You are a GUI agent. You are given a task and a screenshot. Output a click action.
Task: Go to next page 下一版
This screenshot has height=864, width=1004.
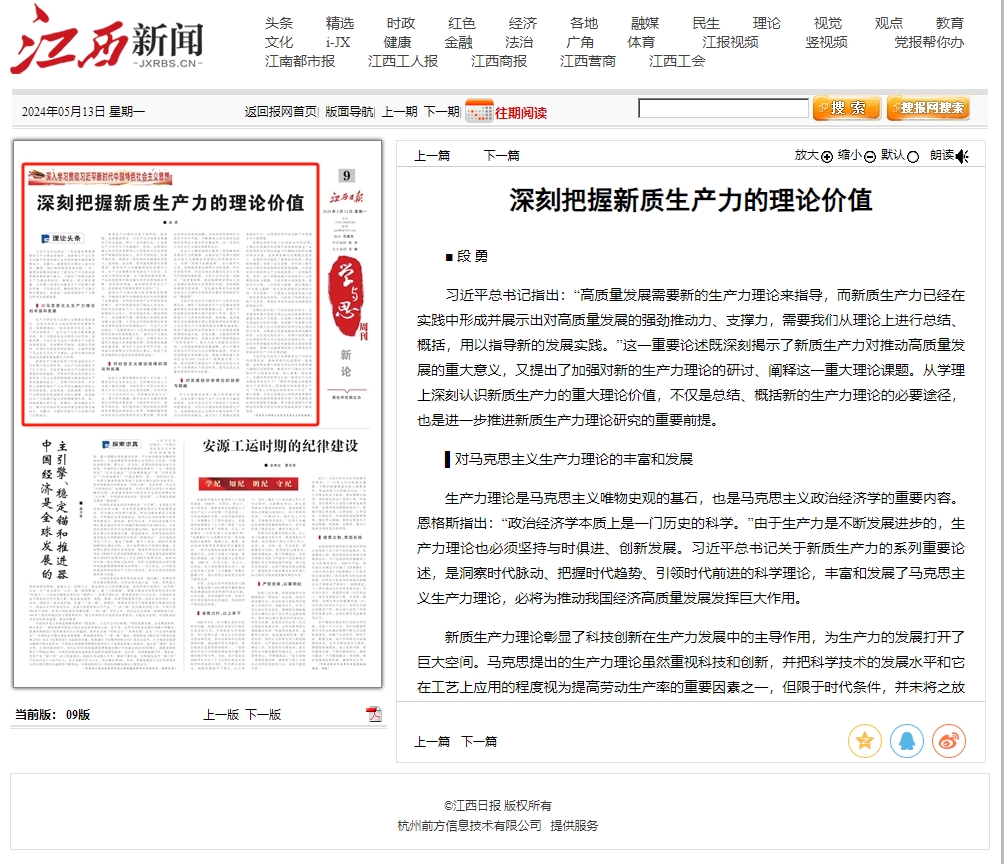263,714
